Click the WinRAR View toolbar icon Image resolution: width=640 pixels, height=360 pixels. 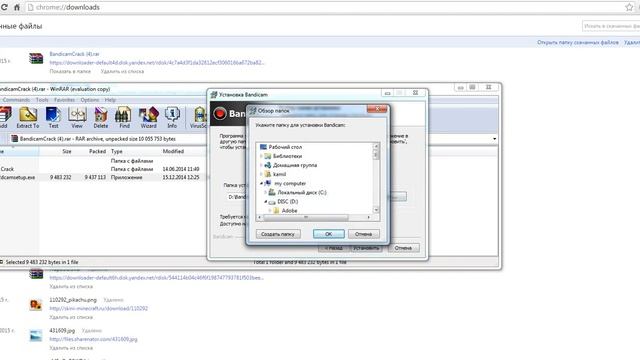click(77, 118)
